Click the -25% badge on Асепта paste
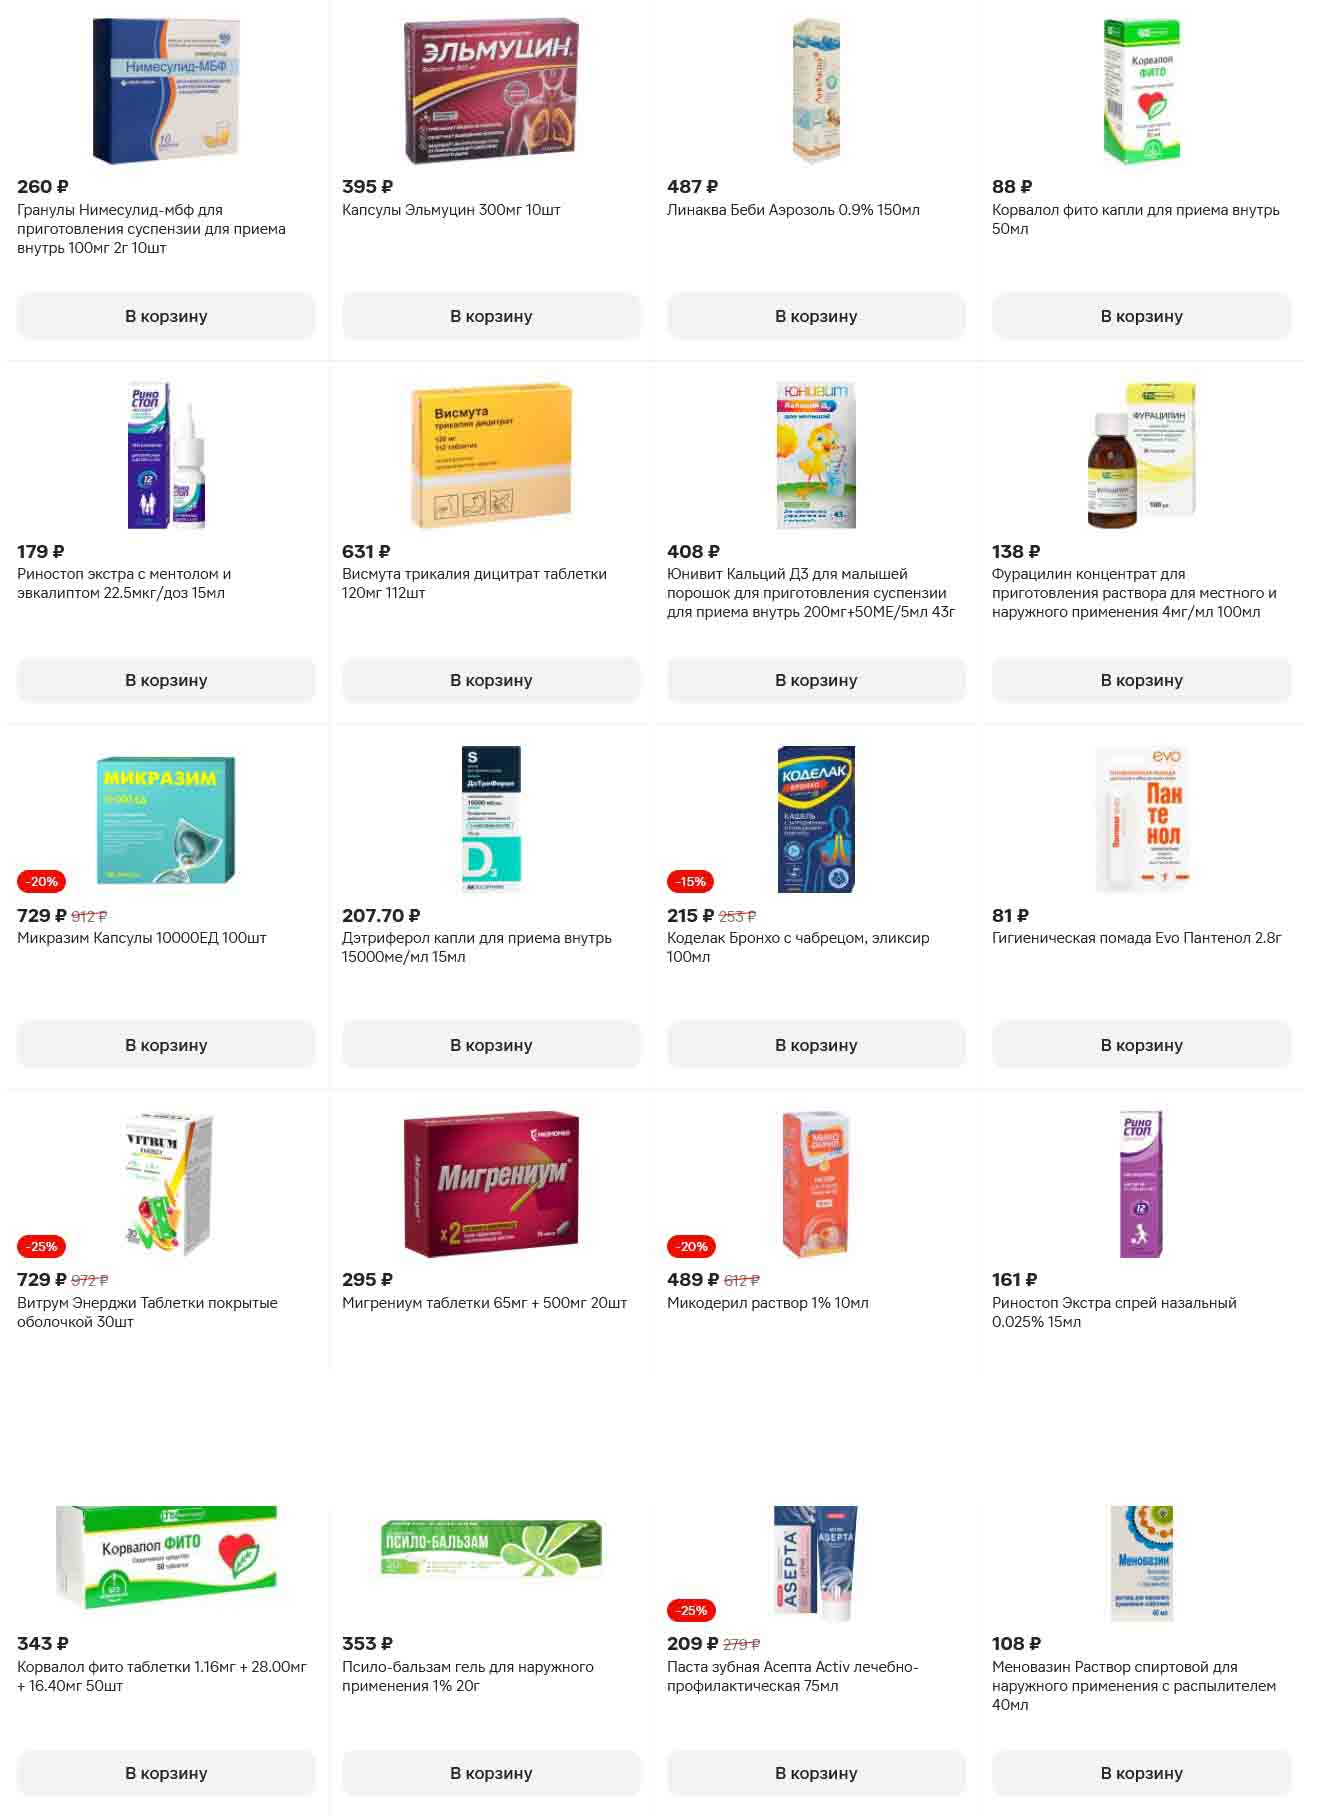The image size is (1329, 1819). click(x=691, y=1610)
